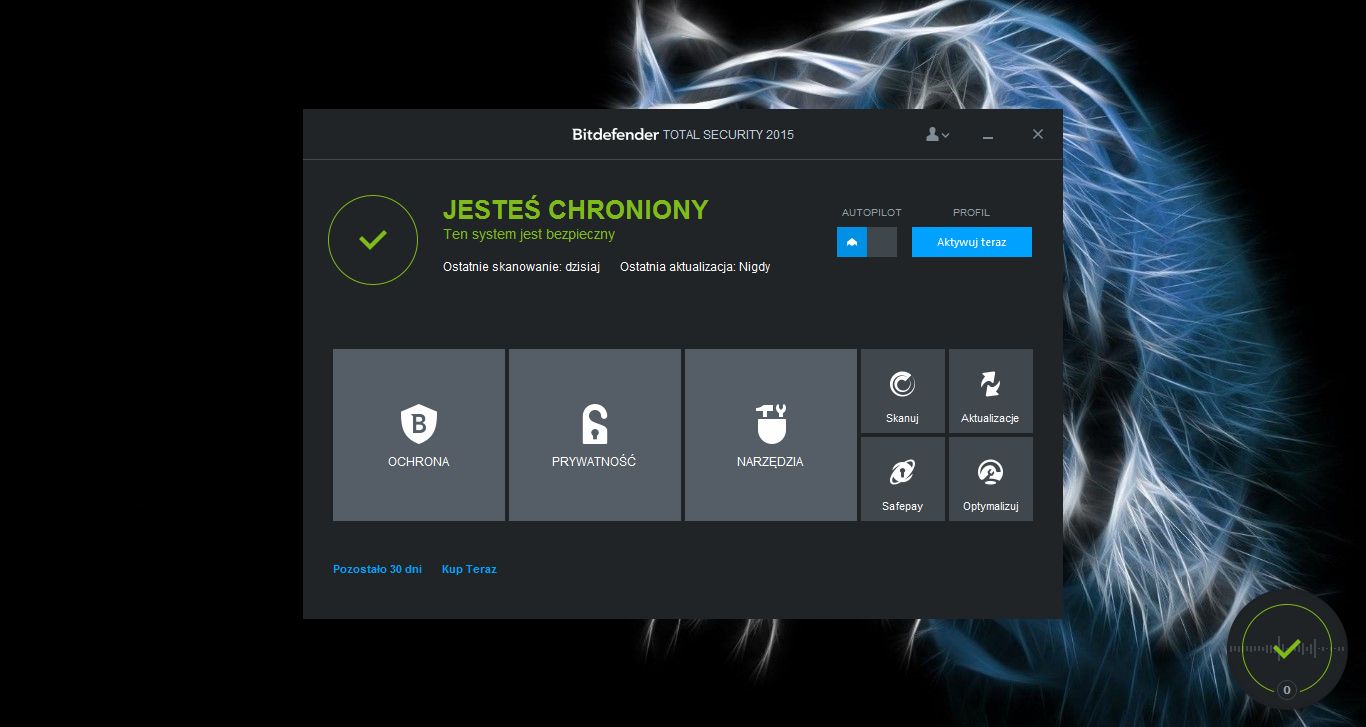Click the Kup Teraz link

[x=469, y=569]
